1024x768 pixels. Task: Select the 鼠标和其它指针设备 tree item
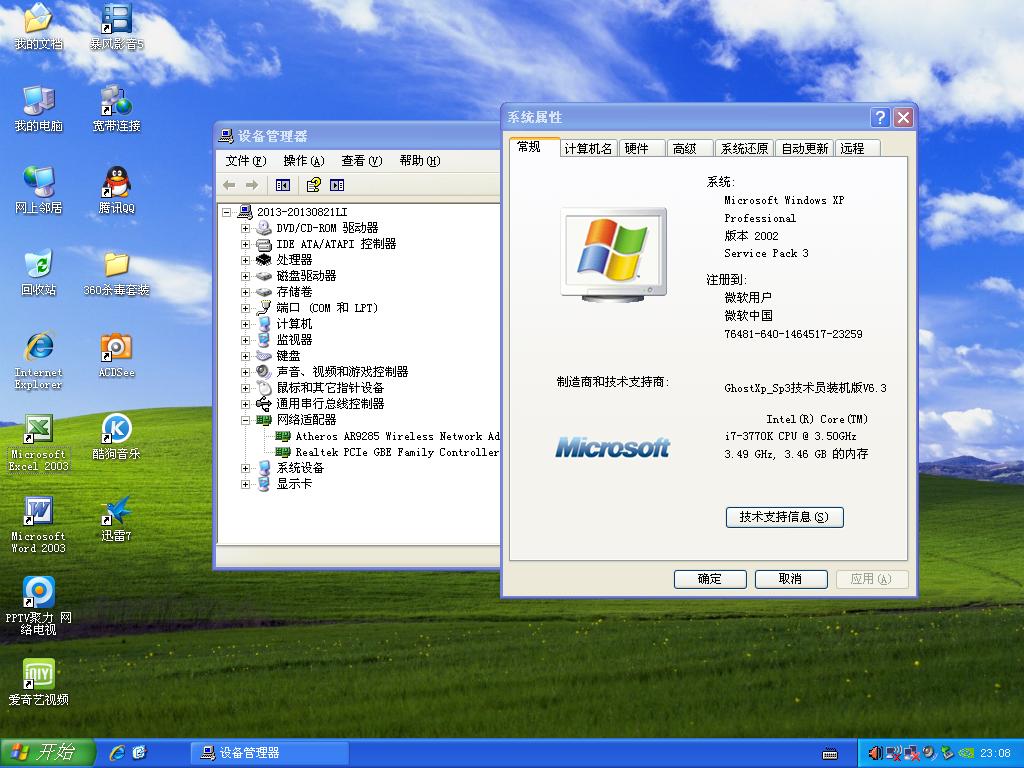pos(330,388)
